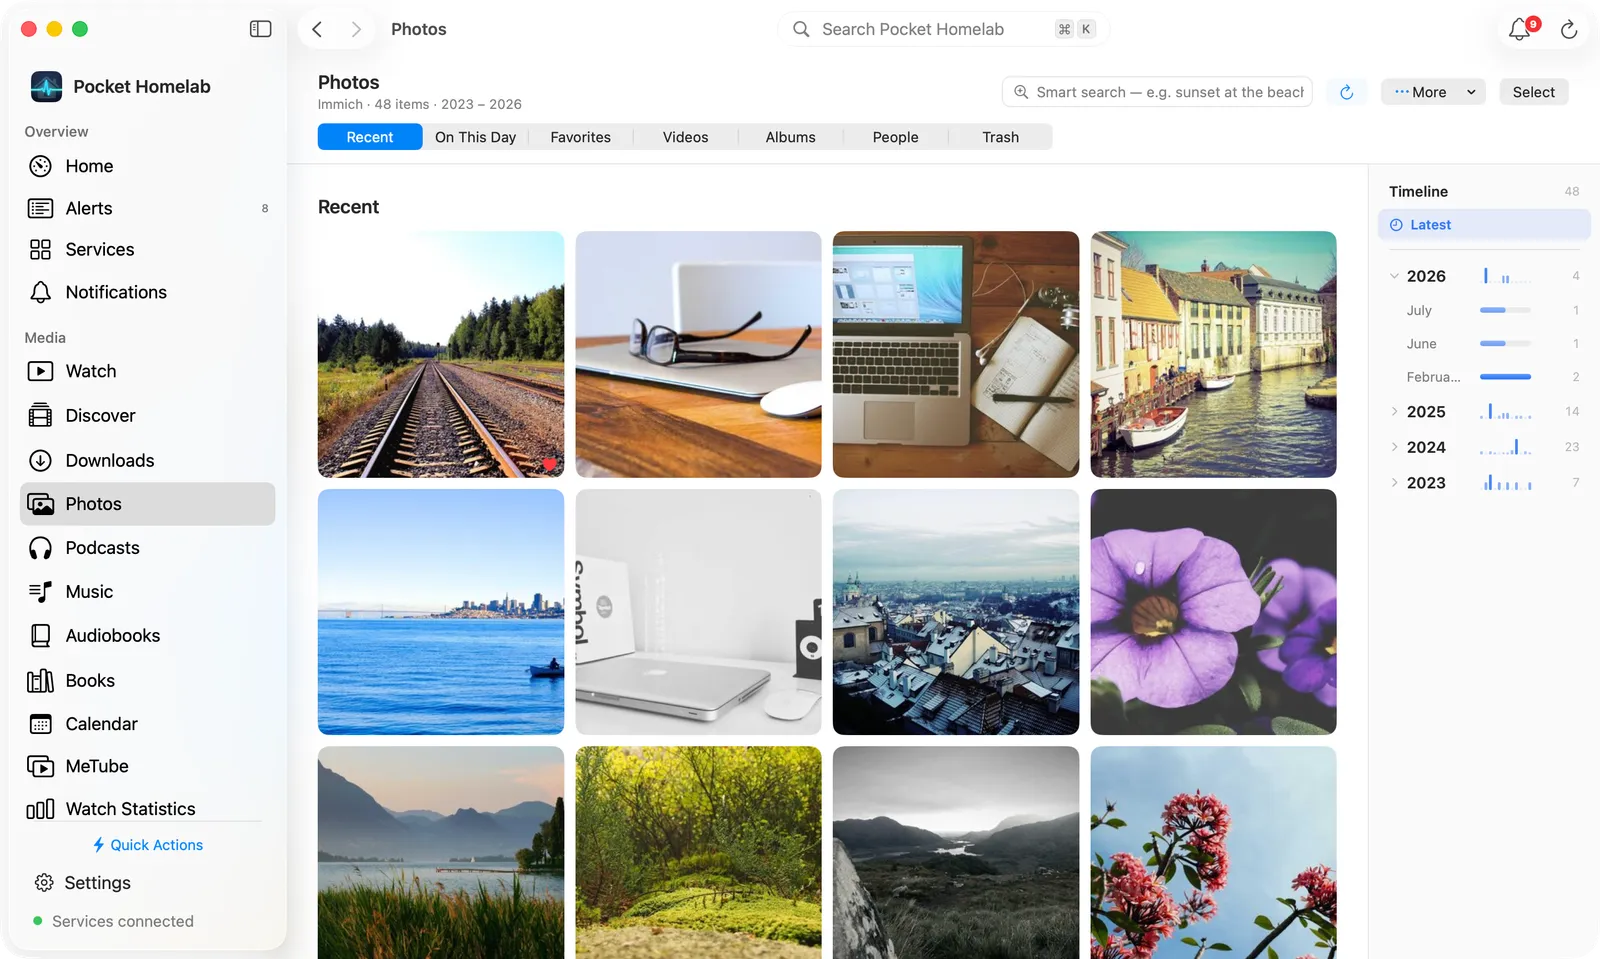The width and height of the screenshot is (1600, 959).
Task: Open the Podcasts section
Action: (x=147, y=548)
